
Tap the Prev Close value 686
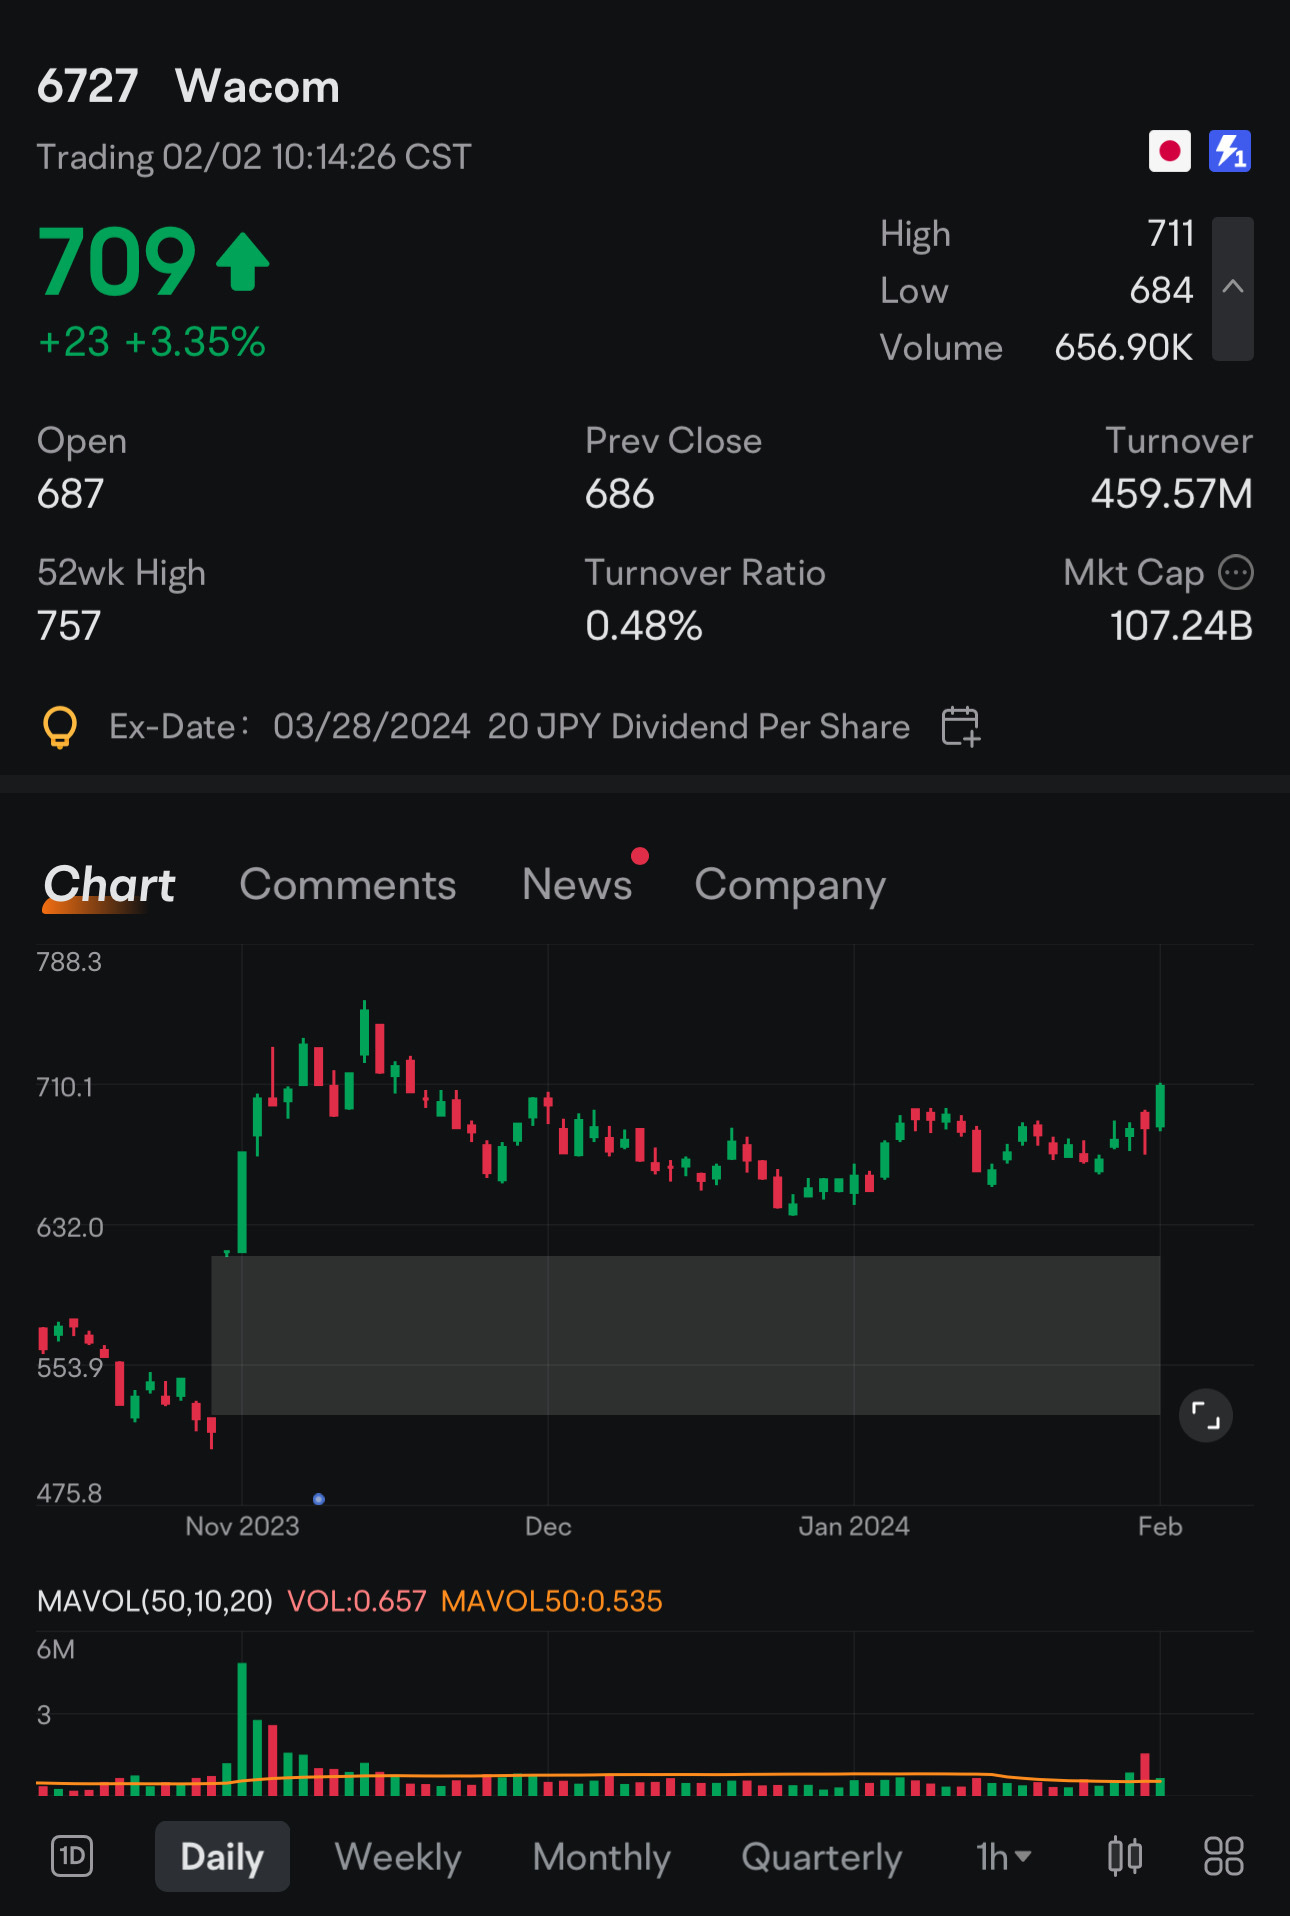(x=620, y=494)
